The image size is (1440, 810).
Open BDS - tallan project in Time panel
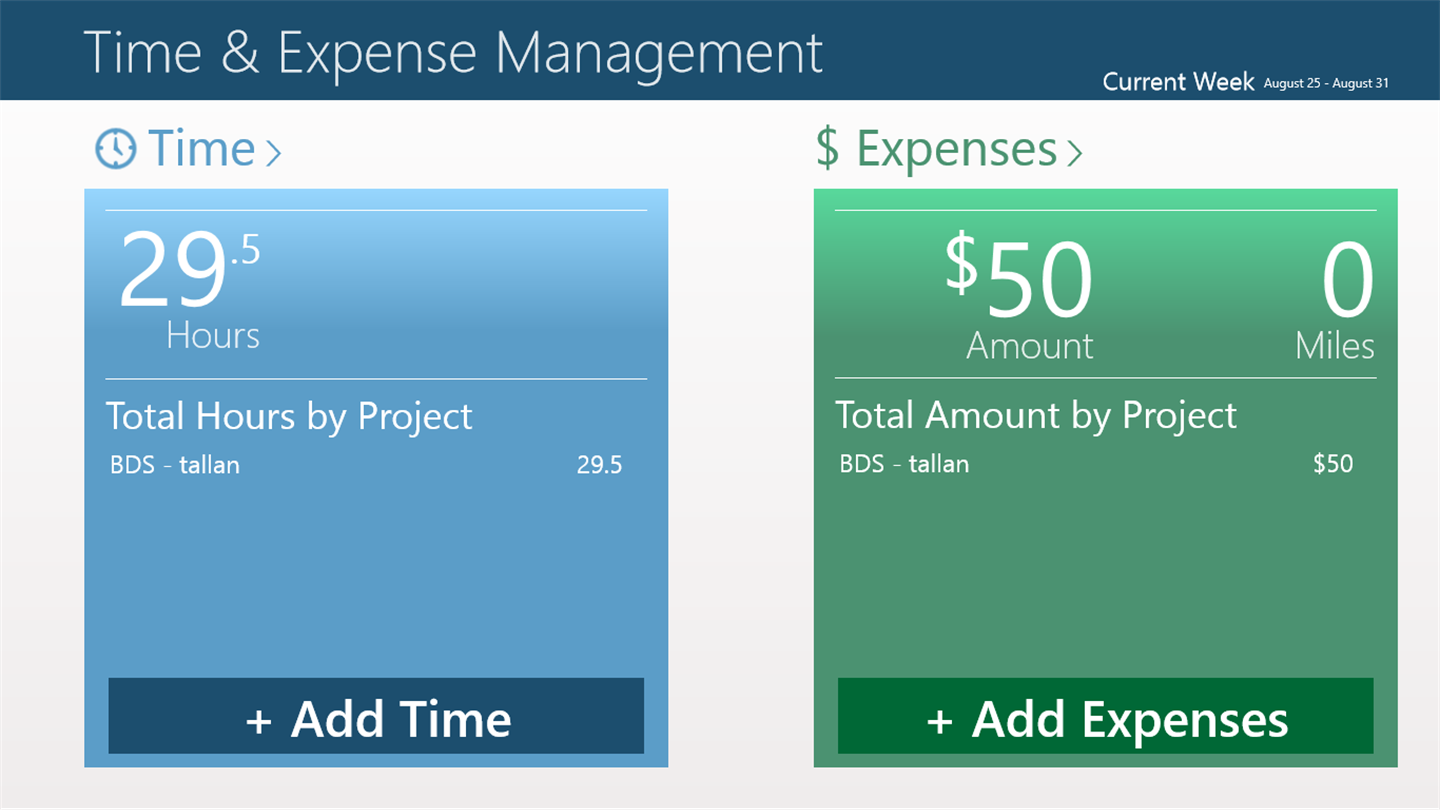(x=175, y=465)
